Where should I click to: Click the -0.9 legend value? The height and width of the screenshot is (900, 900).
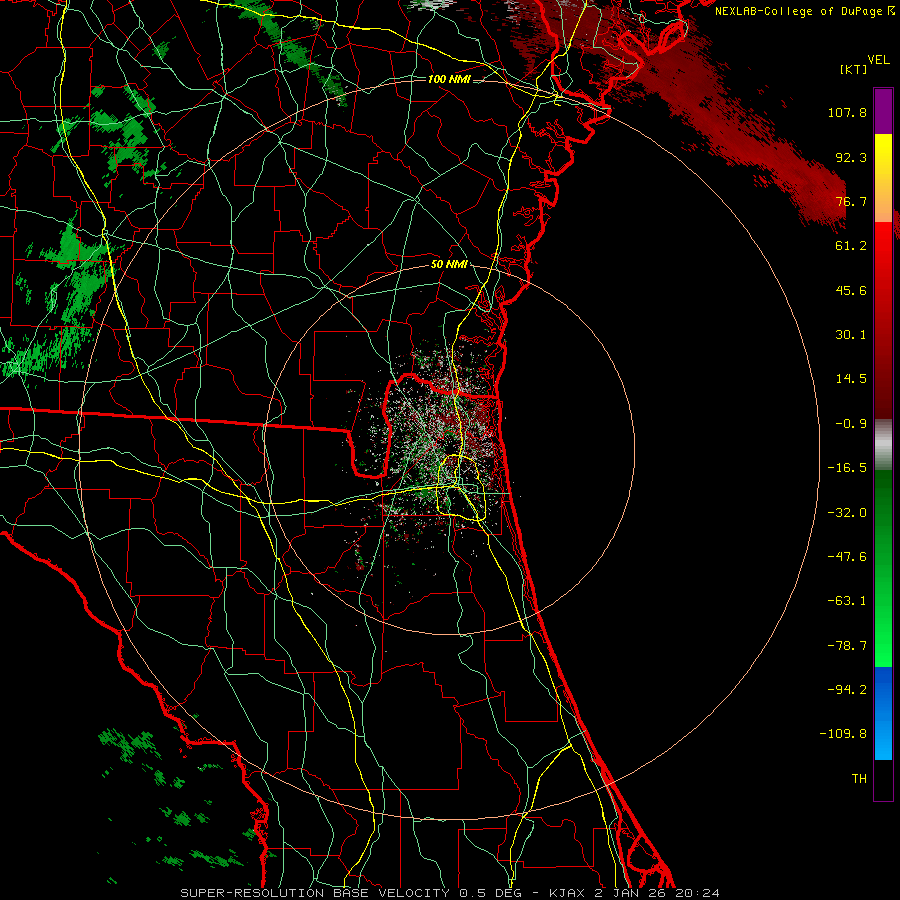[851, 424]
